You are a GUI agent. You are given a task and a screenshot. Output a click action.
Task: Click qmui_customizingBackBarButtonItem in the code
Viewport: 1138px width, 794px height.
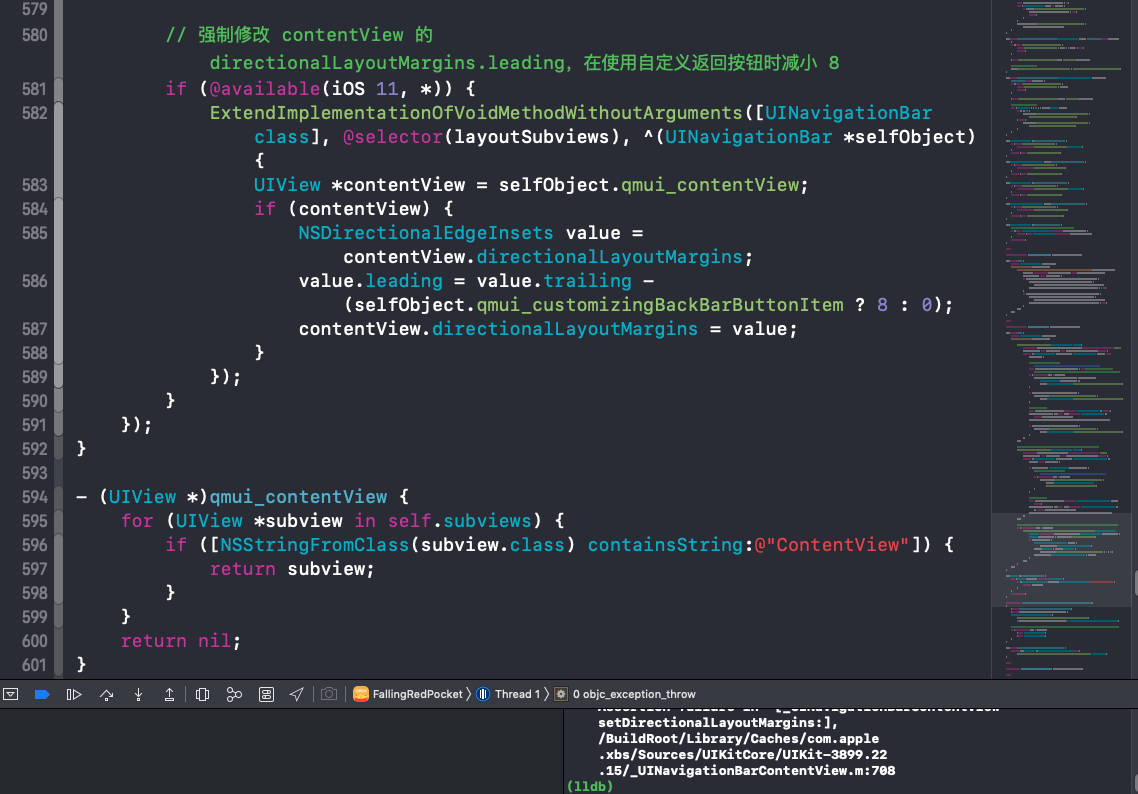pyautogui.click(x=660, y=305)
